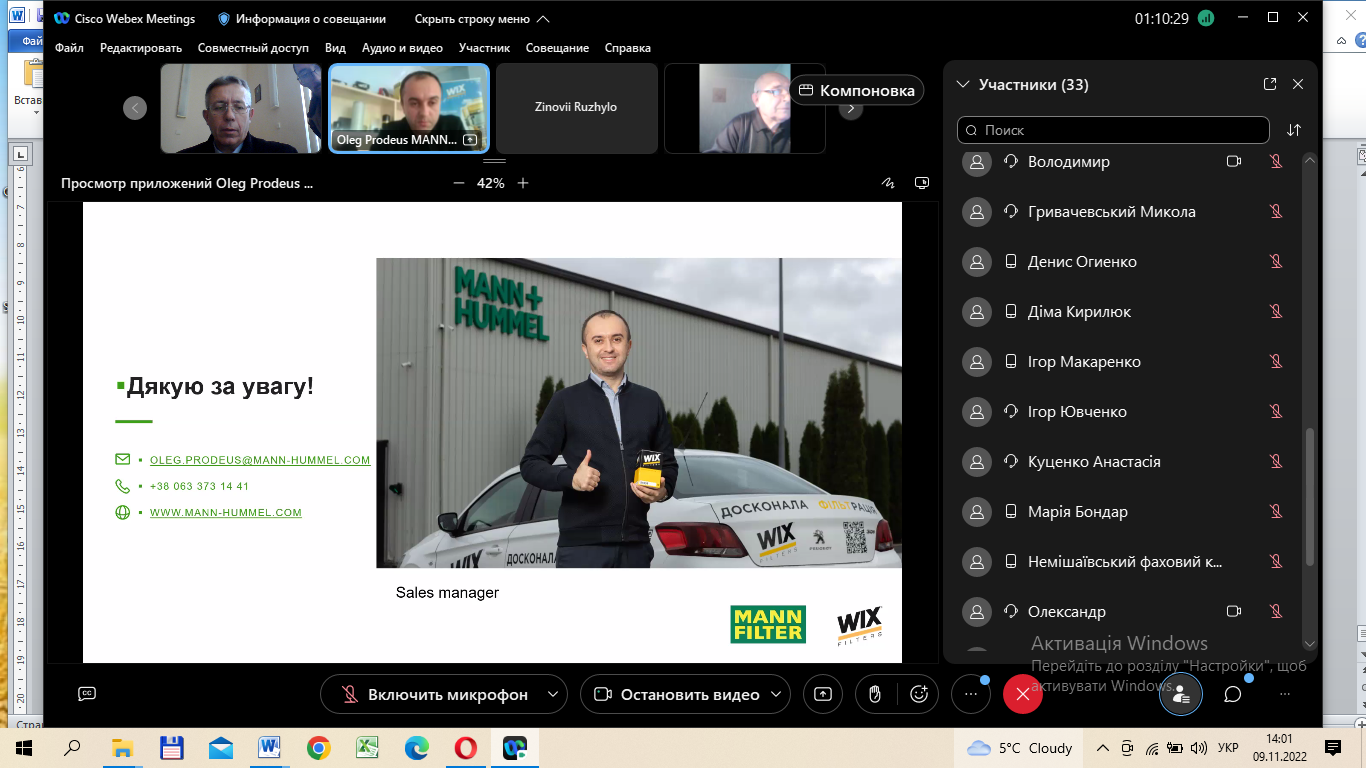The width and height of the screenshot is (1366, 768).
Task: Toggle the participants panel icon
Action: tap(1181, 694)
